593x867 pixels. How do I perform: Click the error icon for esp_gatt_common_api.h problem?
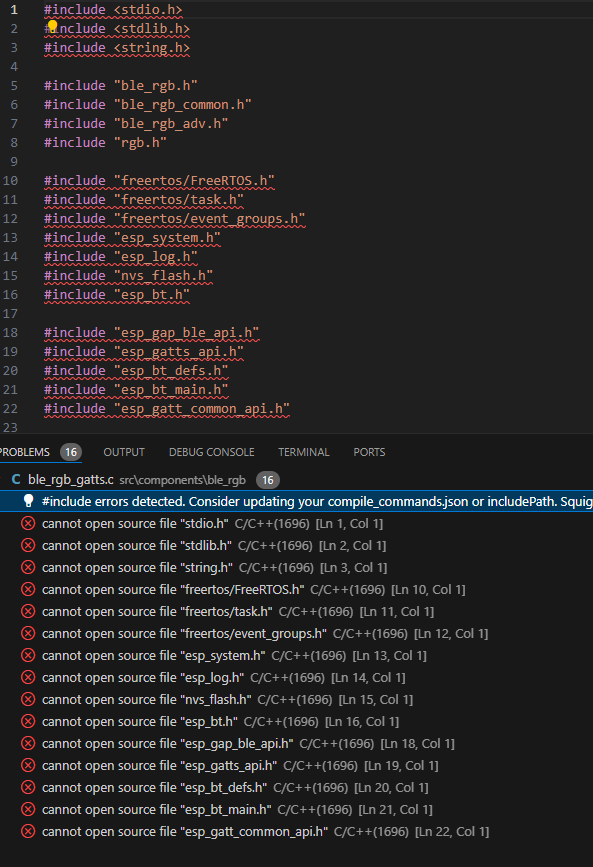pyautogui.click(x=28, y=831)
